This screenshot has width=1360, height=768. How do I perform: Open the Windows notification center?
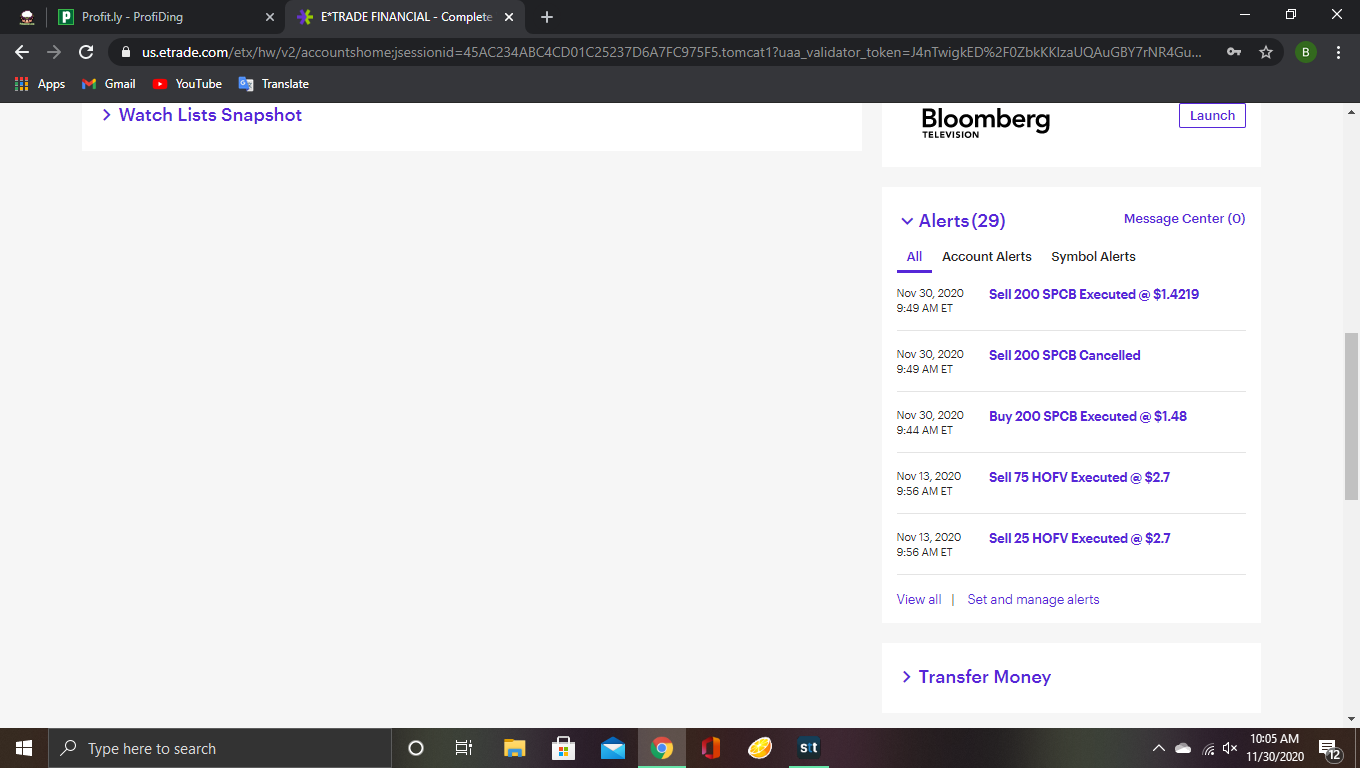(x=1330, y=748)
